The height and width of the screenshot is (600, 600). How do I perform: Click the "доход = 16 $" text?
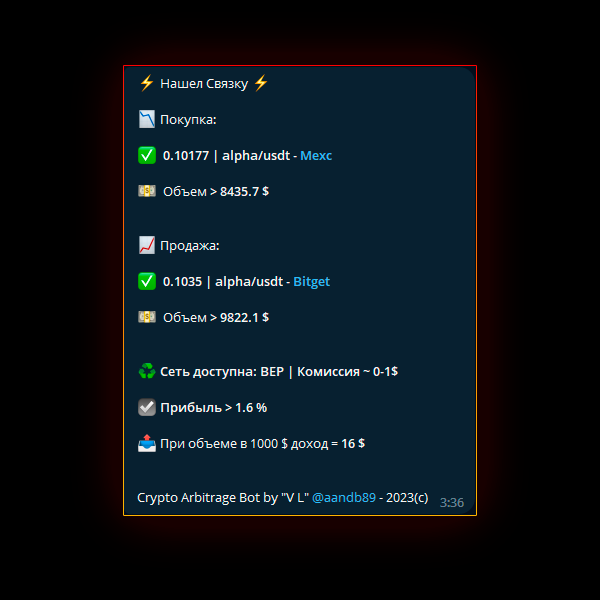(328, 444)
